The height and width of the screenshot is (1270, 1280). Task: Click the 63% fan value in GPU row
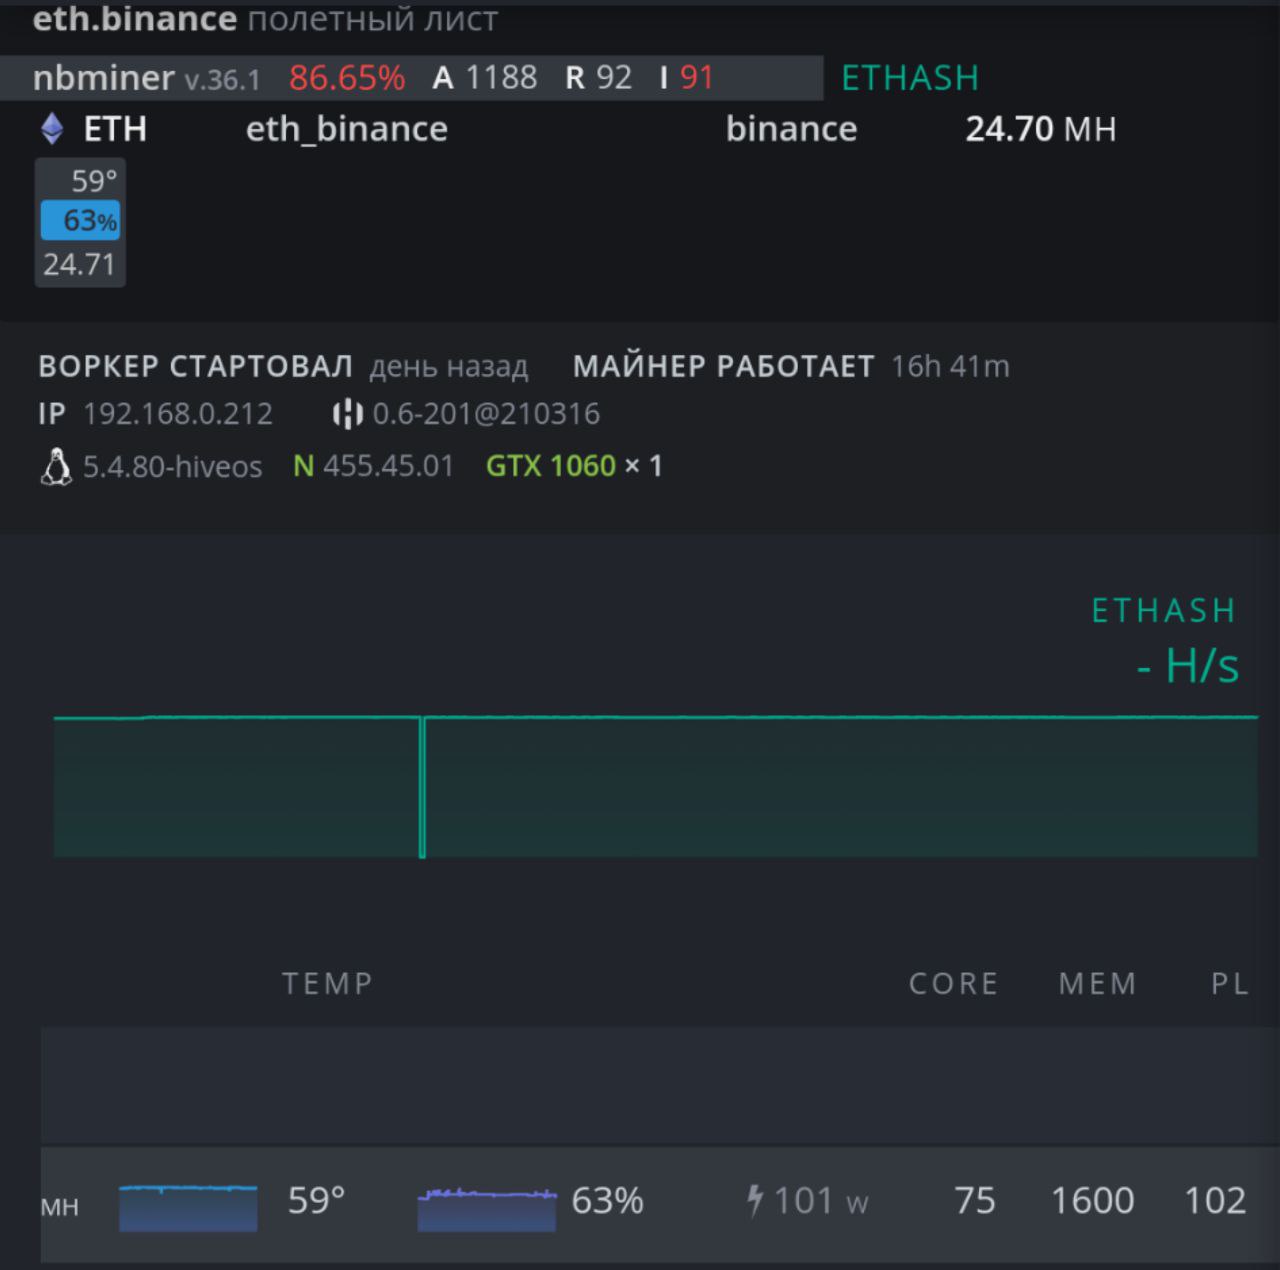coord(607,1200)
